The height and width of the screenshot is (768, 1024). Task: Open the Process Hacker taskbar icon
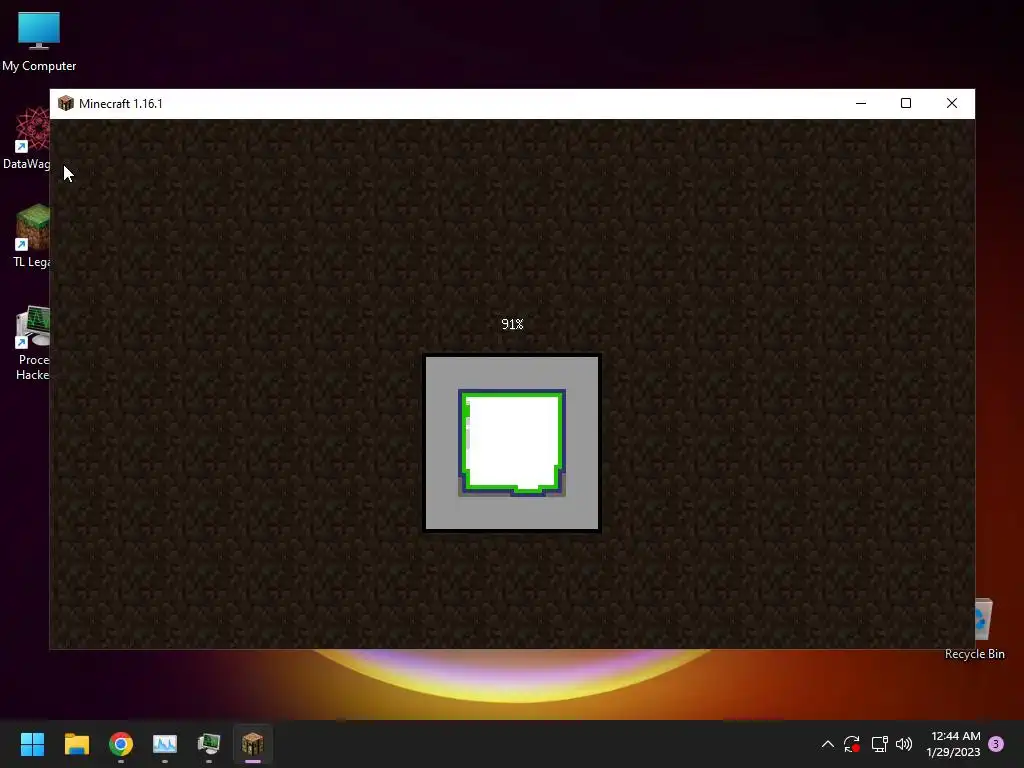(209, 744)
